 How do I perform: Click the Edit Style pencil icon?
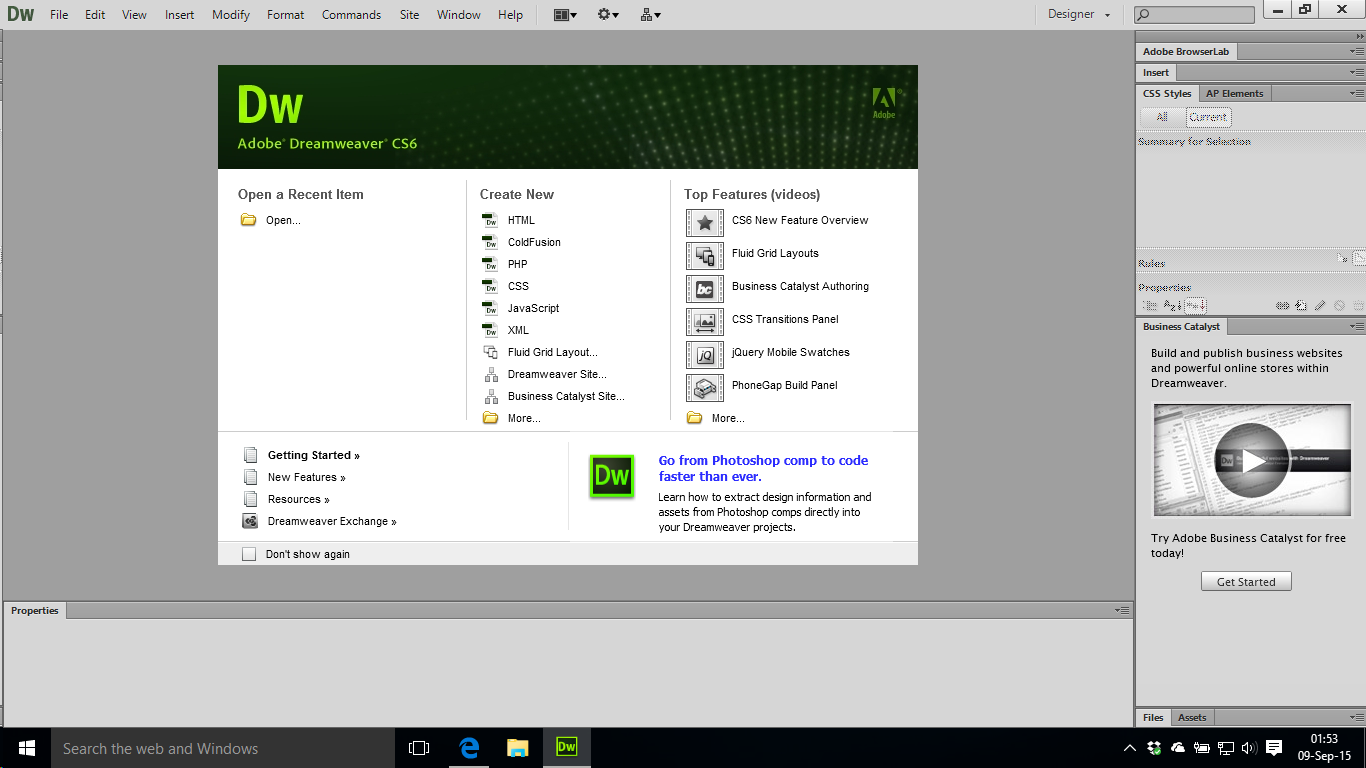[x=1321, y=305]
